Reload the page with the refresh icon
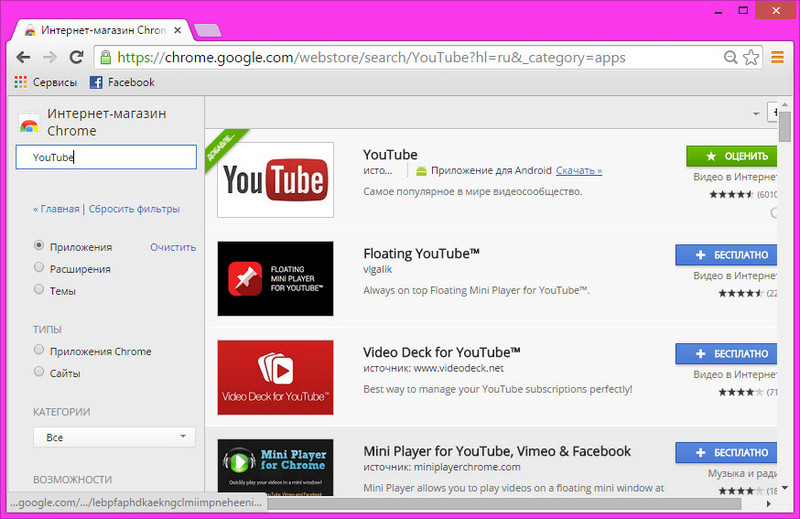 (x=77, y=57)
